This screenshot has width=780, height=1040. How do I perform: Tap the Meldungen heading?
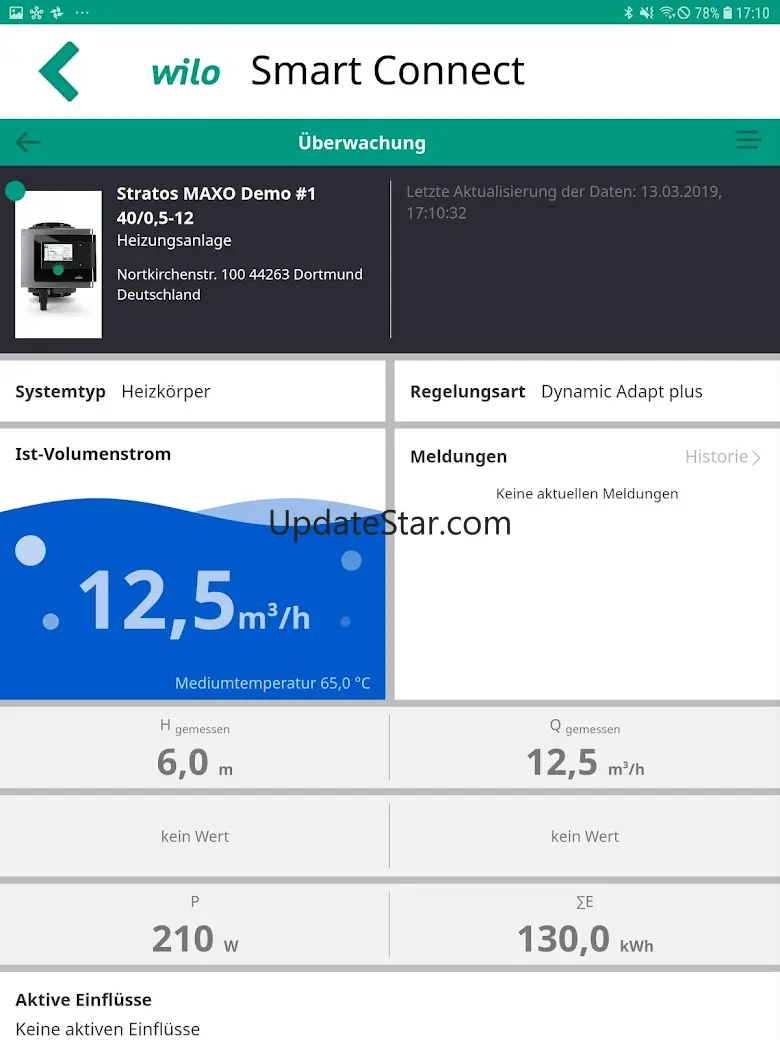tap(458, 456)
